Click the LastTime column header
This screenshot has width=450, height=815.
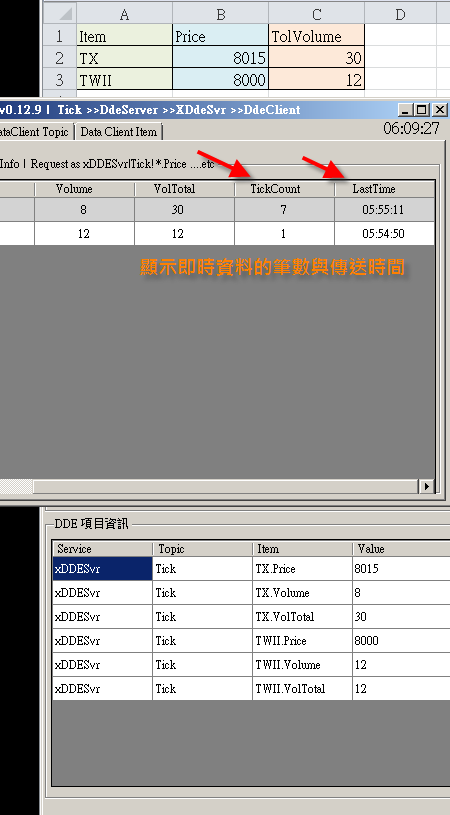384,189
